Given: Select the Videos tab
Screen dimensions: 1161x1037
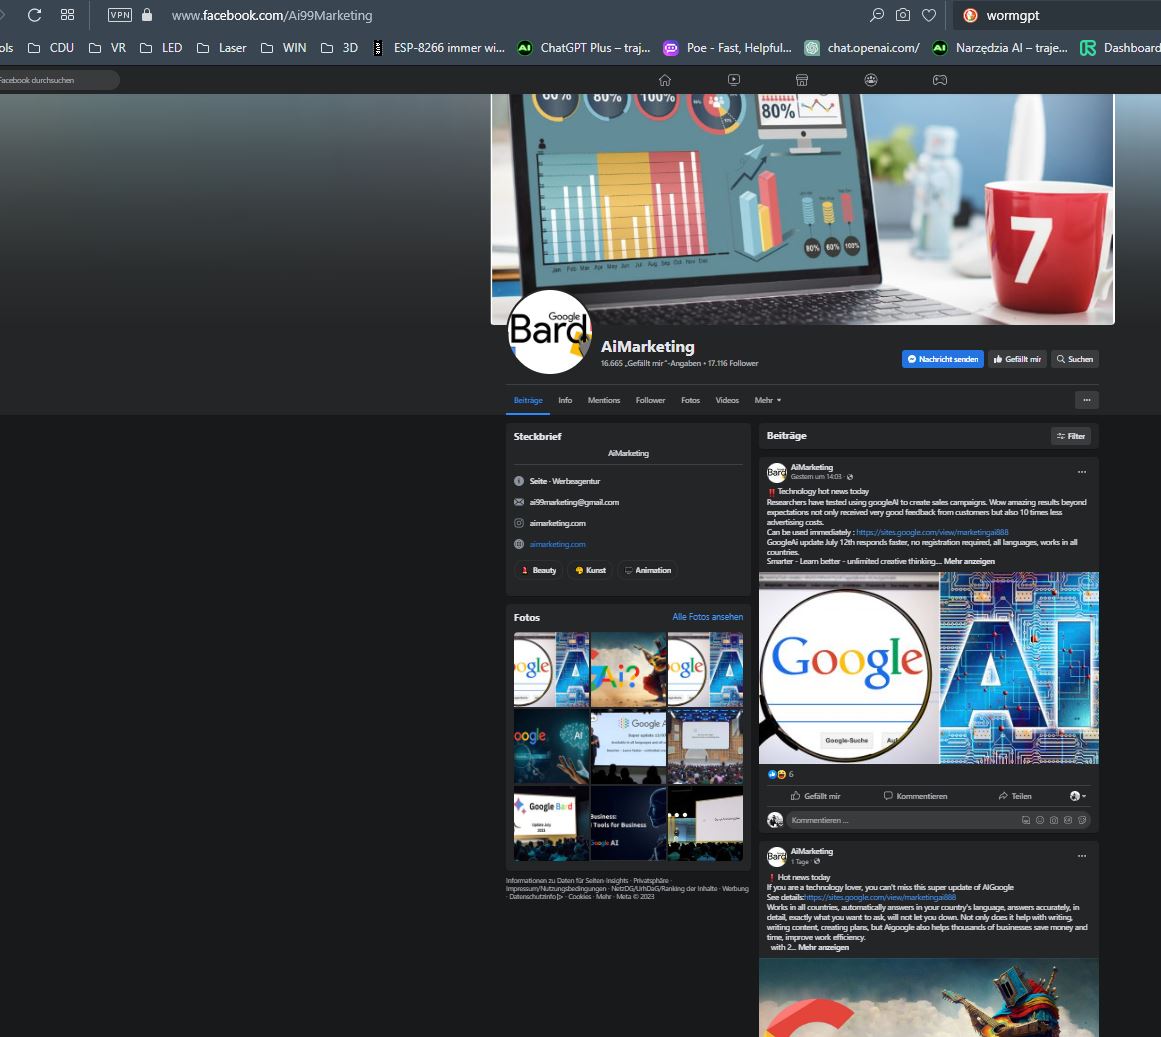Looking at the screenshot, I should pos(727,400).
